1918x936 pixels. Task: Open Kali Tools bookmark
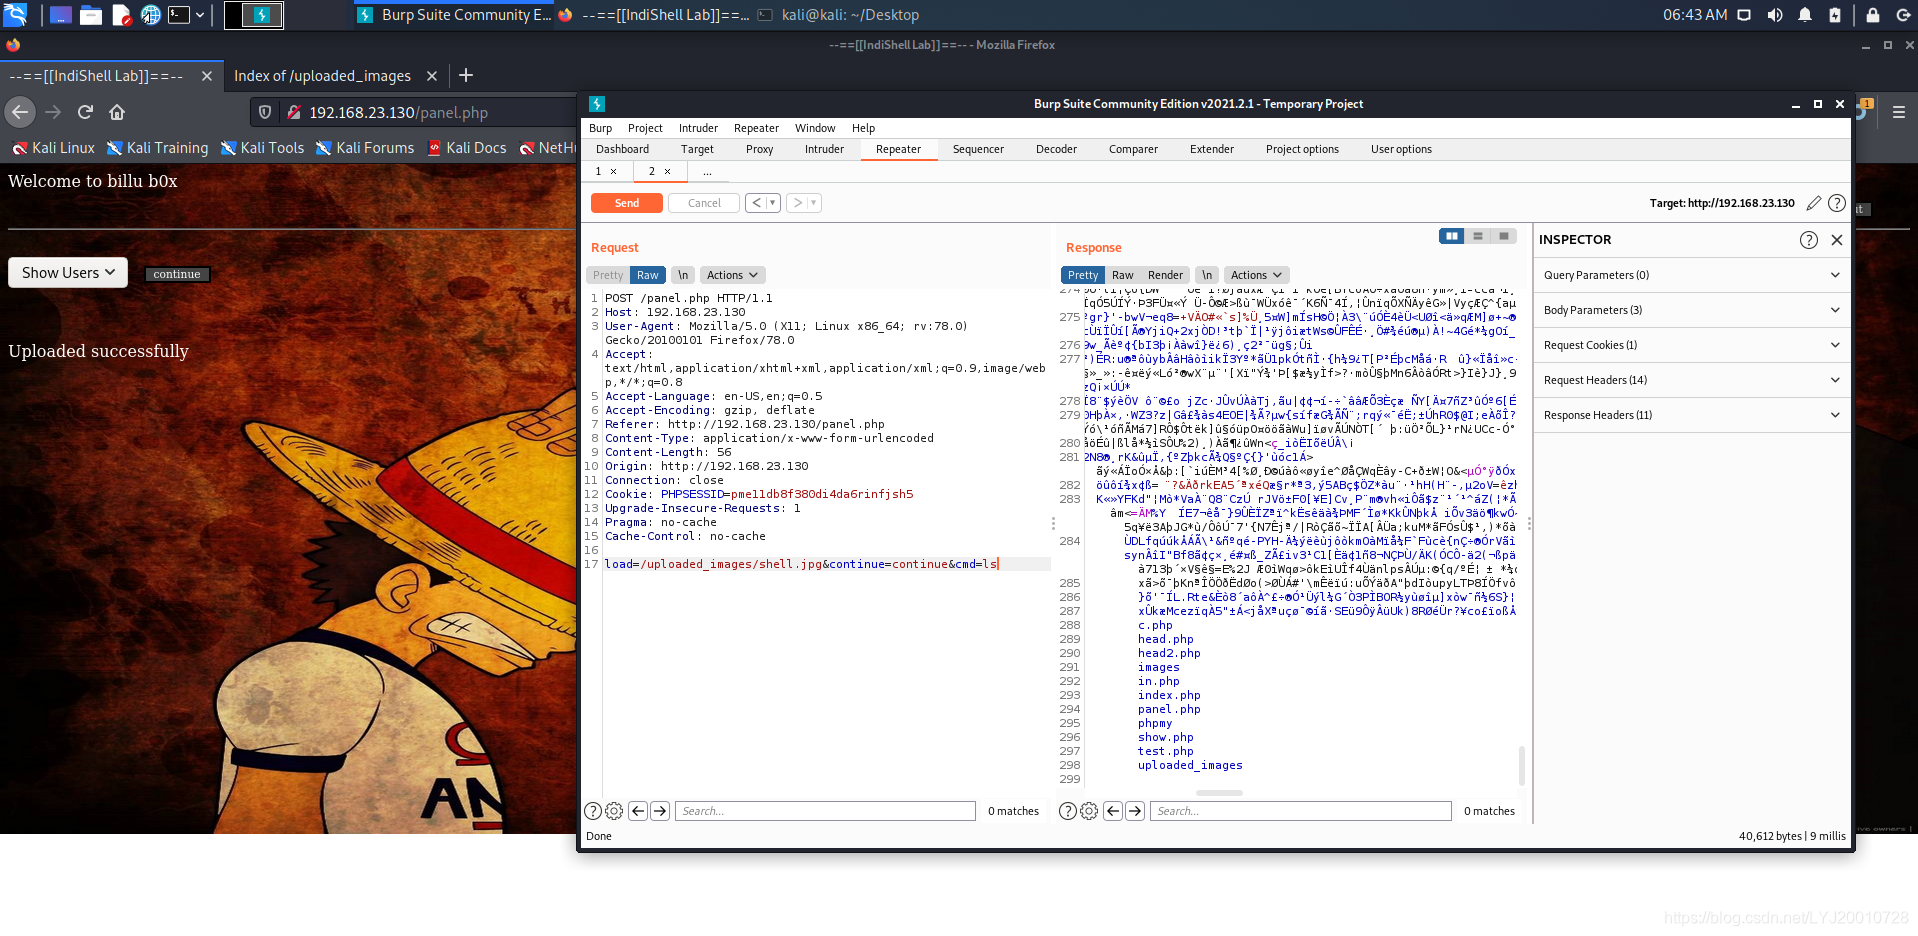(262, 148)
